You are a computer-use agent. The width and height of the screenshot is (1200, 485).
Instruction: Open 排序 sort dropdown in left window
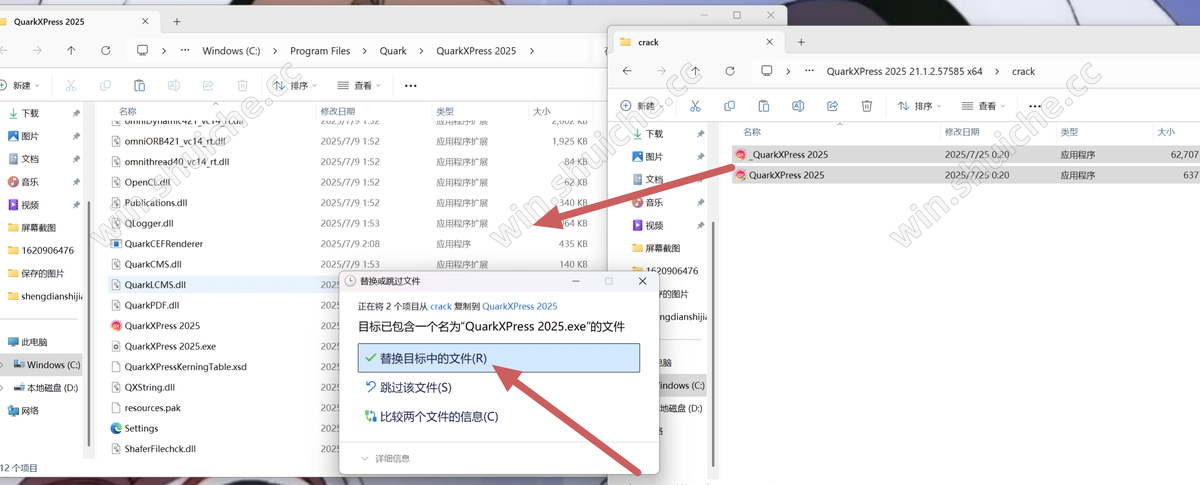[296, 86]
